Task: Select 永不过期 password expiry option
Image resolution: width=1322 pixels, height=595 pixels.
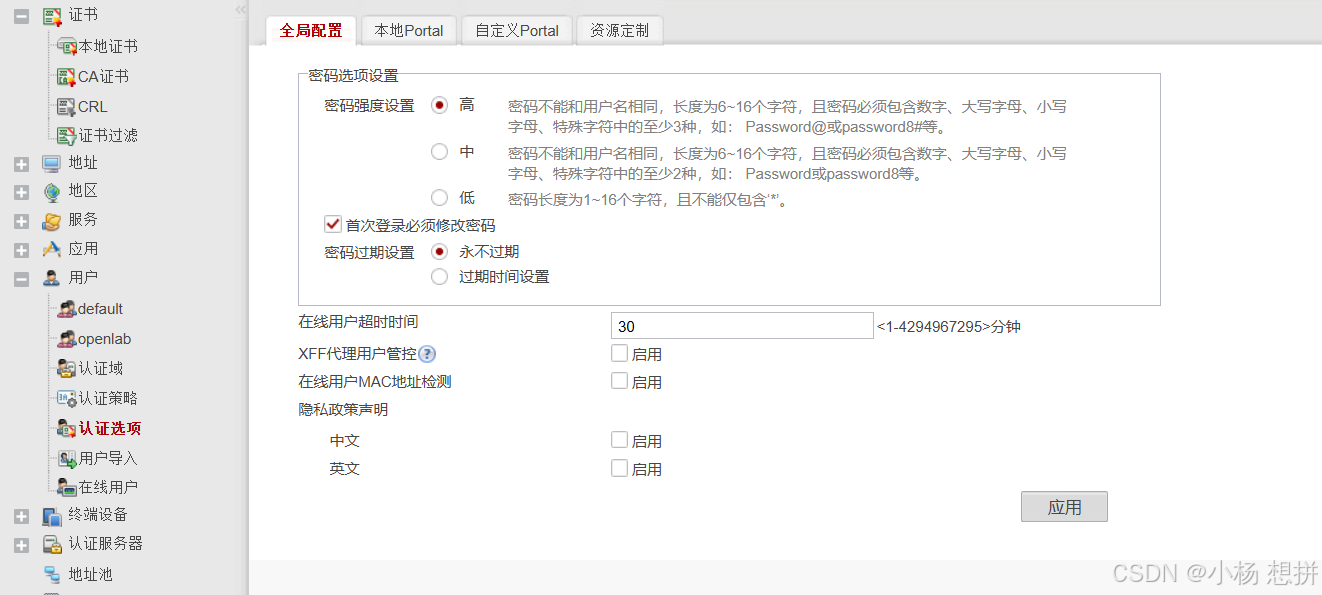Action: pos(439,252)
